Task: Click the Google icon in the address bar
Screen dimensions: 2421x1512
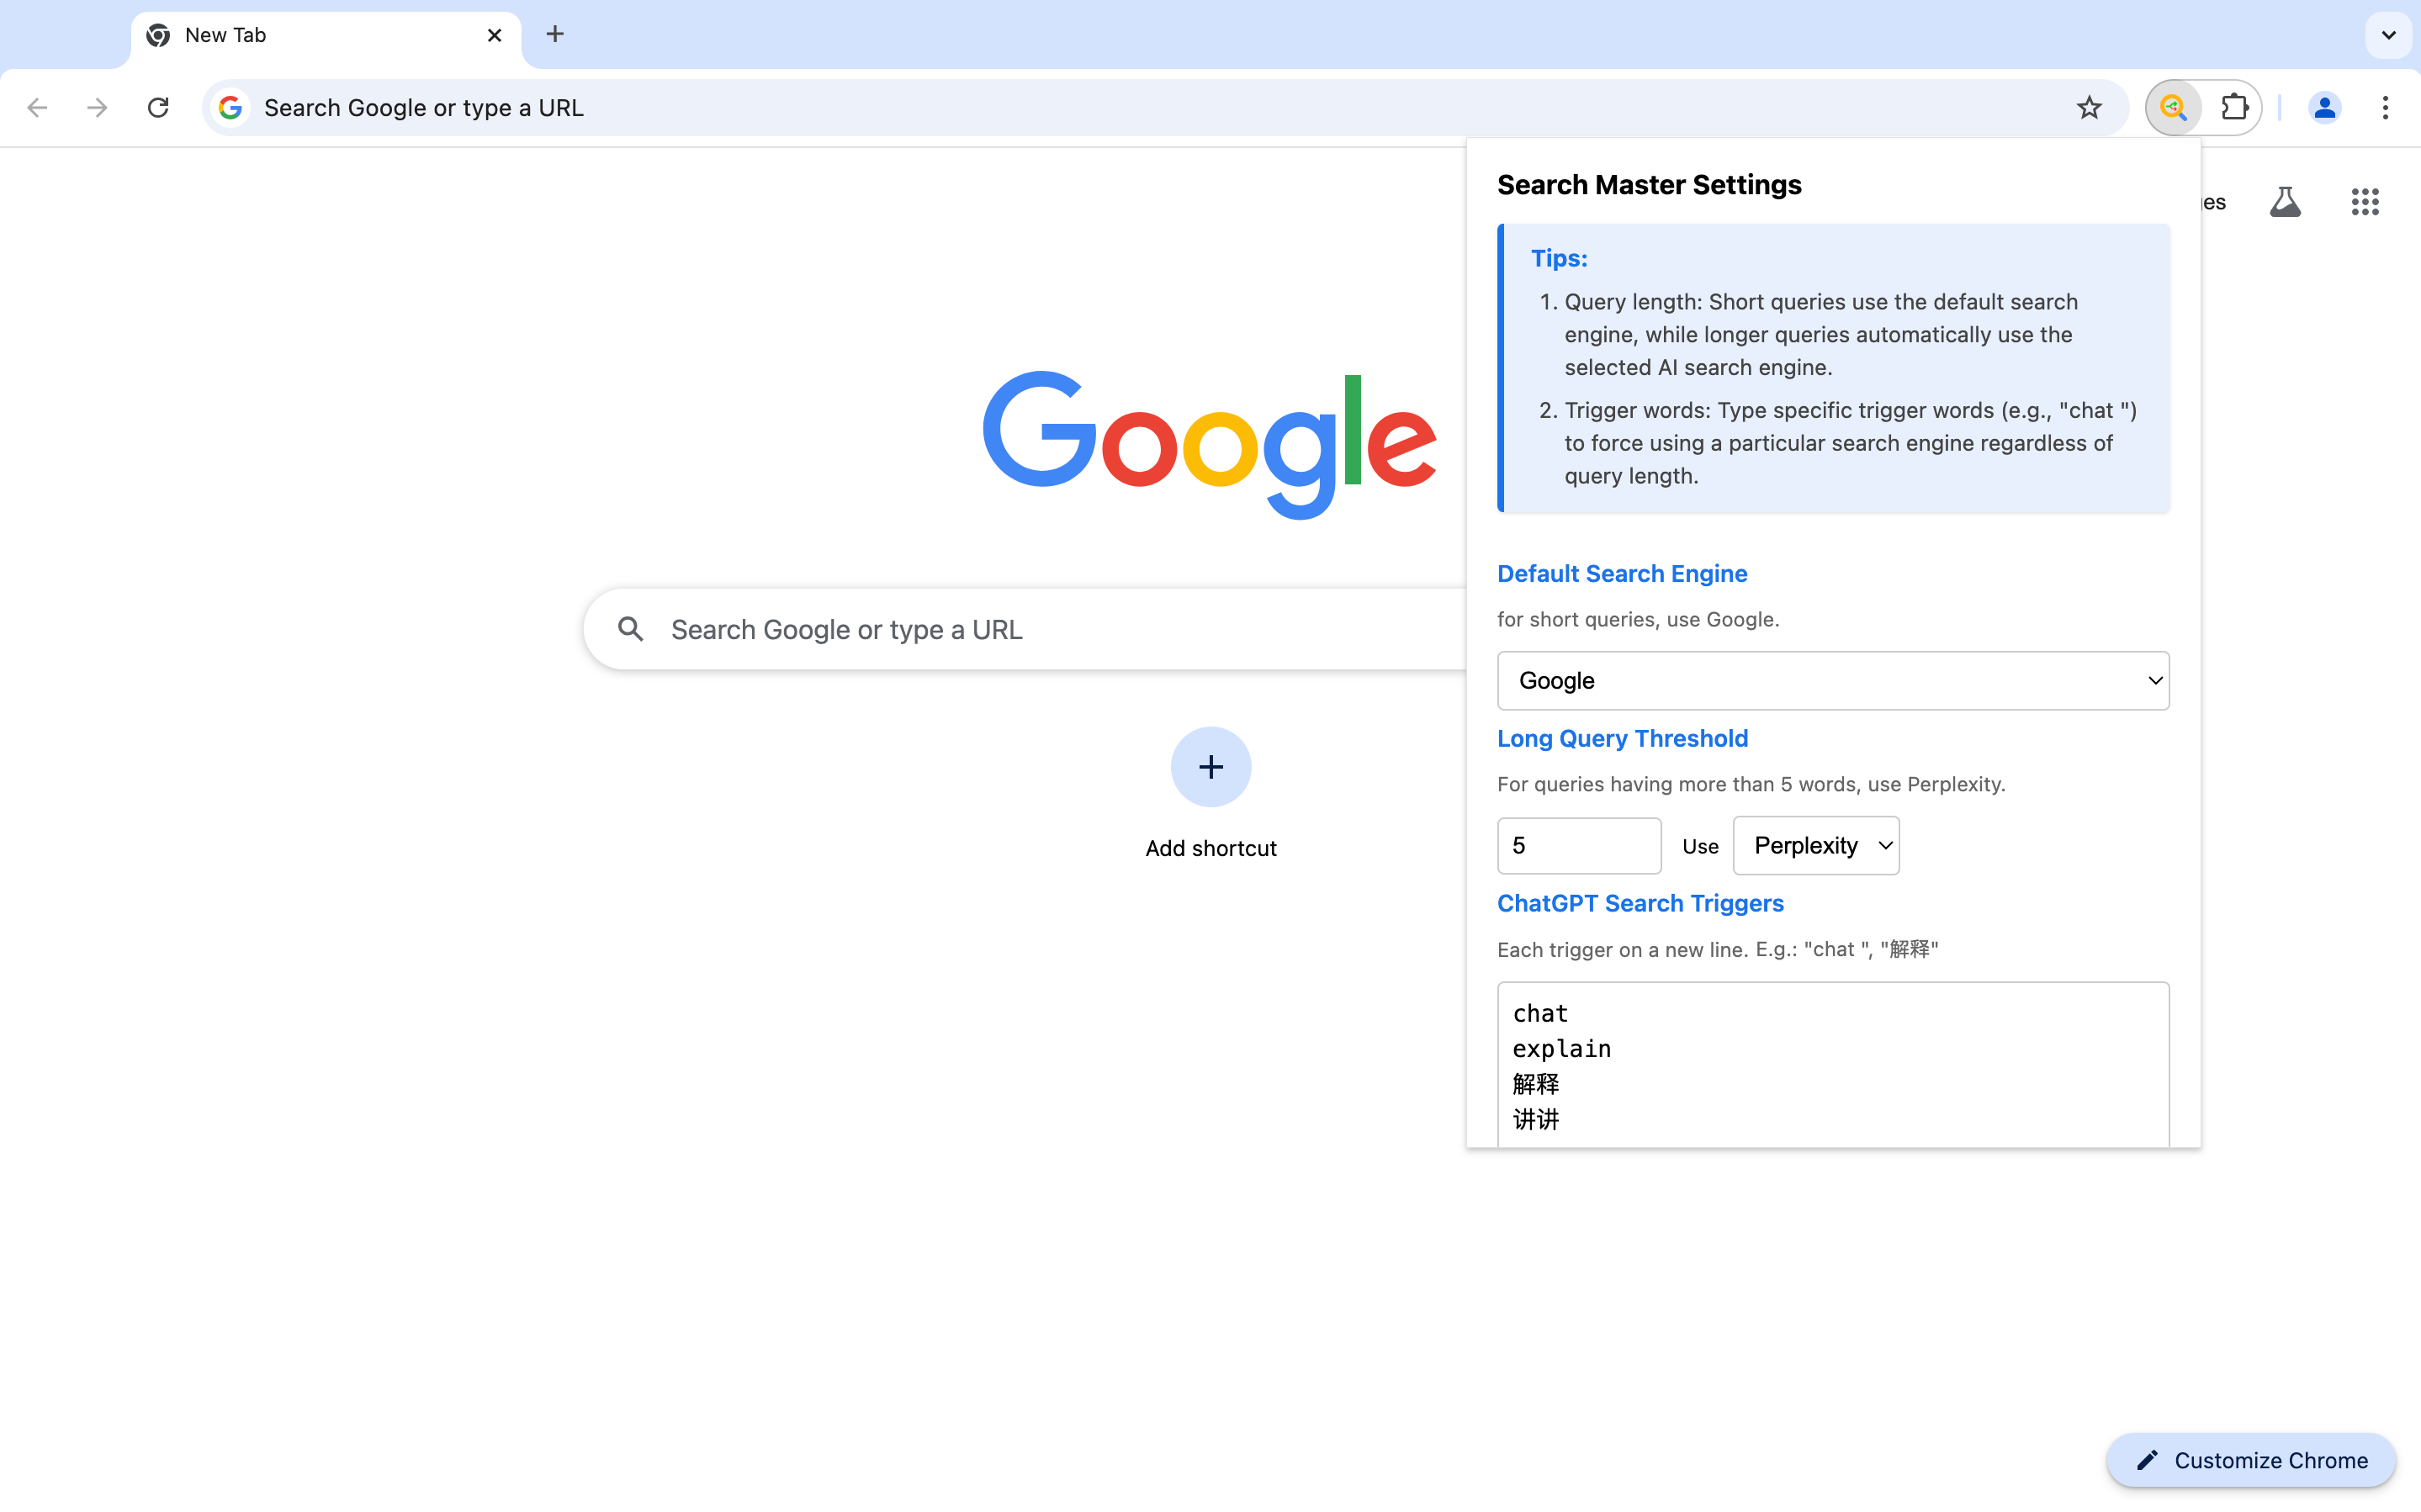Action: [x=231, y=108]
